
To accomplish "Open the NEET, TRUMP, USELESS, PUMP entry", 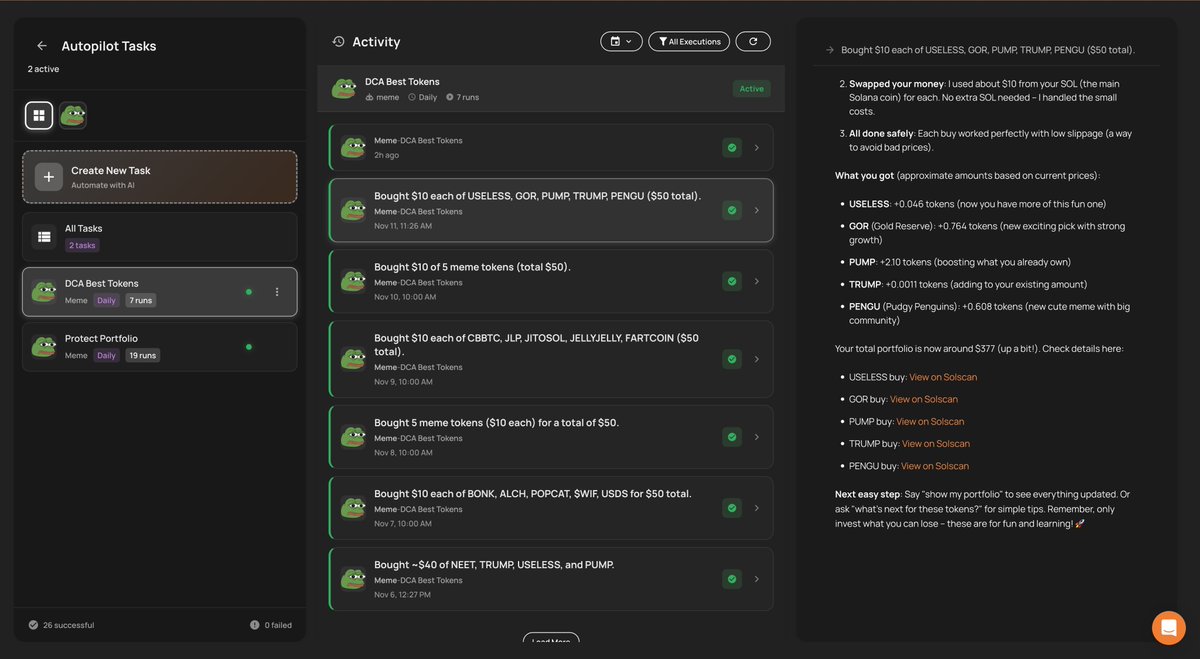I will pos(551,579).
